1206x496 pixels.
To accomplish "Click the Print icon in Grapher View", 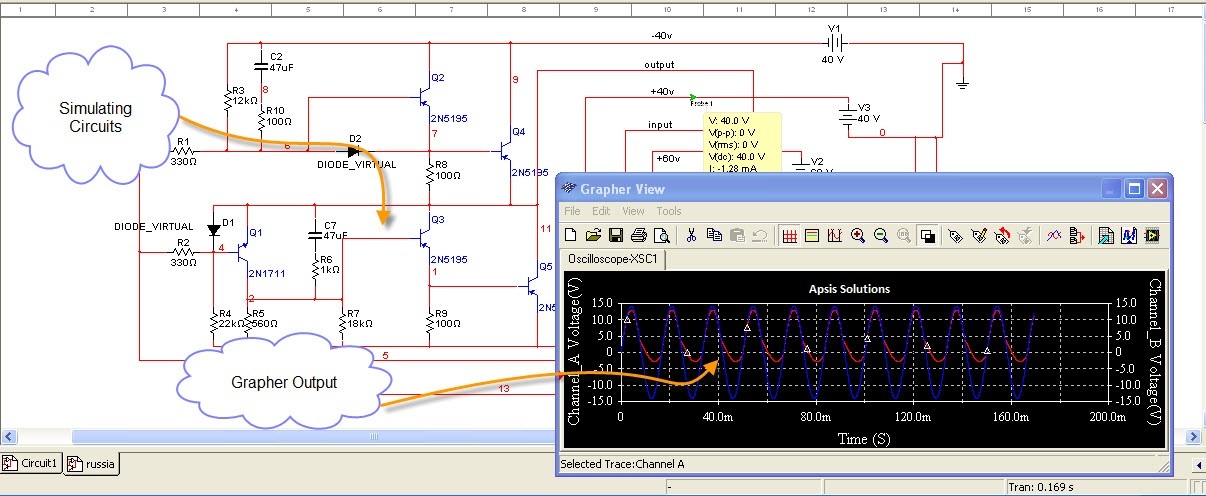I will pos(639,236).
